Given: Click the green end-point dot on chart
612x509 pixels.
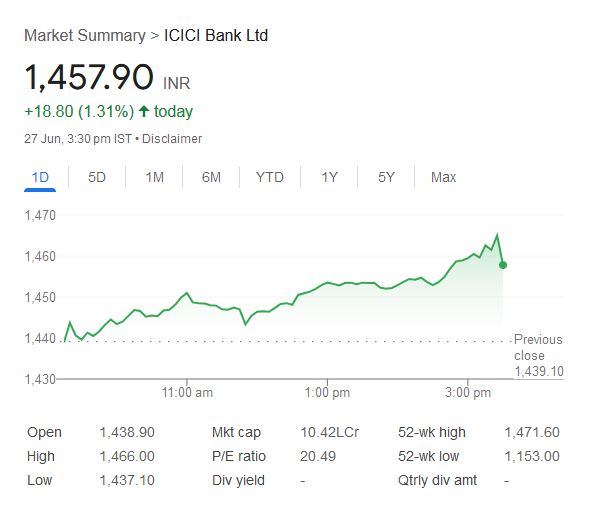Looking at the screenshot, I should [502, 265].
